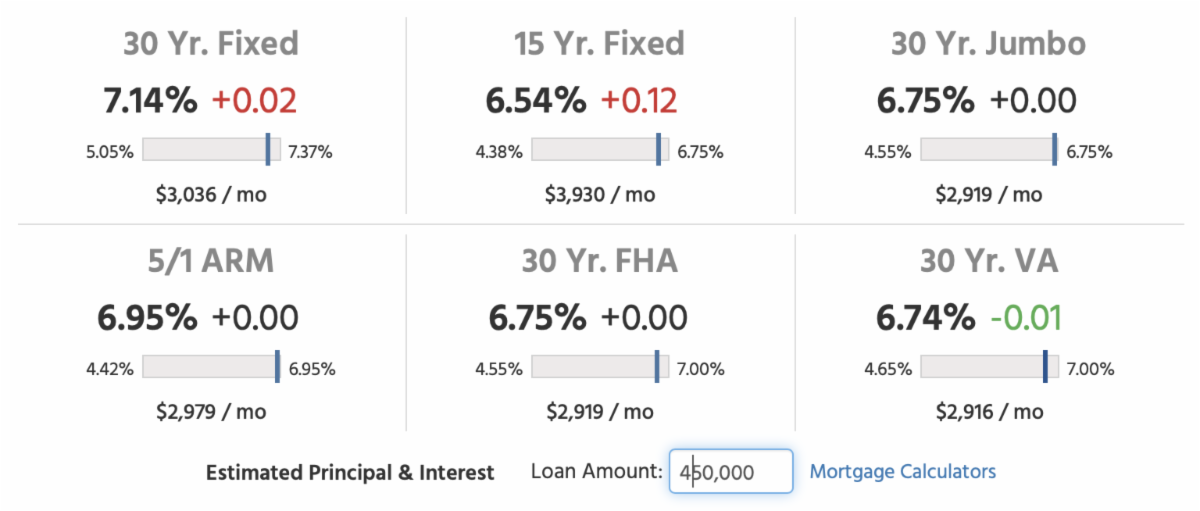This screenshot has height=511, width=1200.
Task: Click the green -0.01 rate change
Action: tap(1025, 317)
